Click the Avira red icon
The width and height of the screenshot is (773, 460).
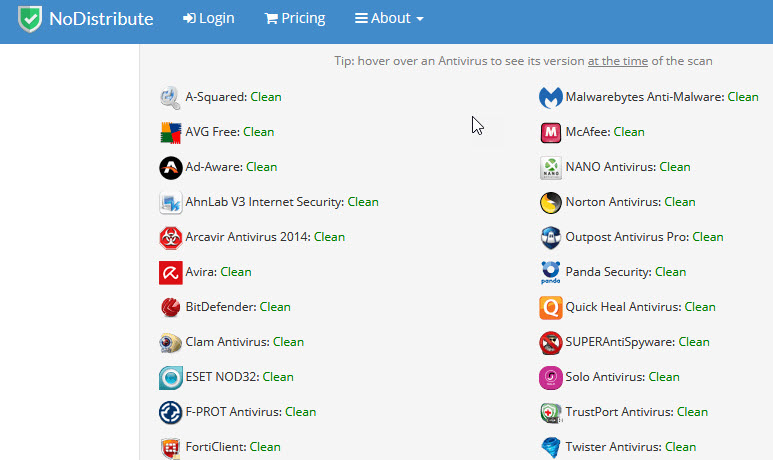171,272
